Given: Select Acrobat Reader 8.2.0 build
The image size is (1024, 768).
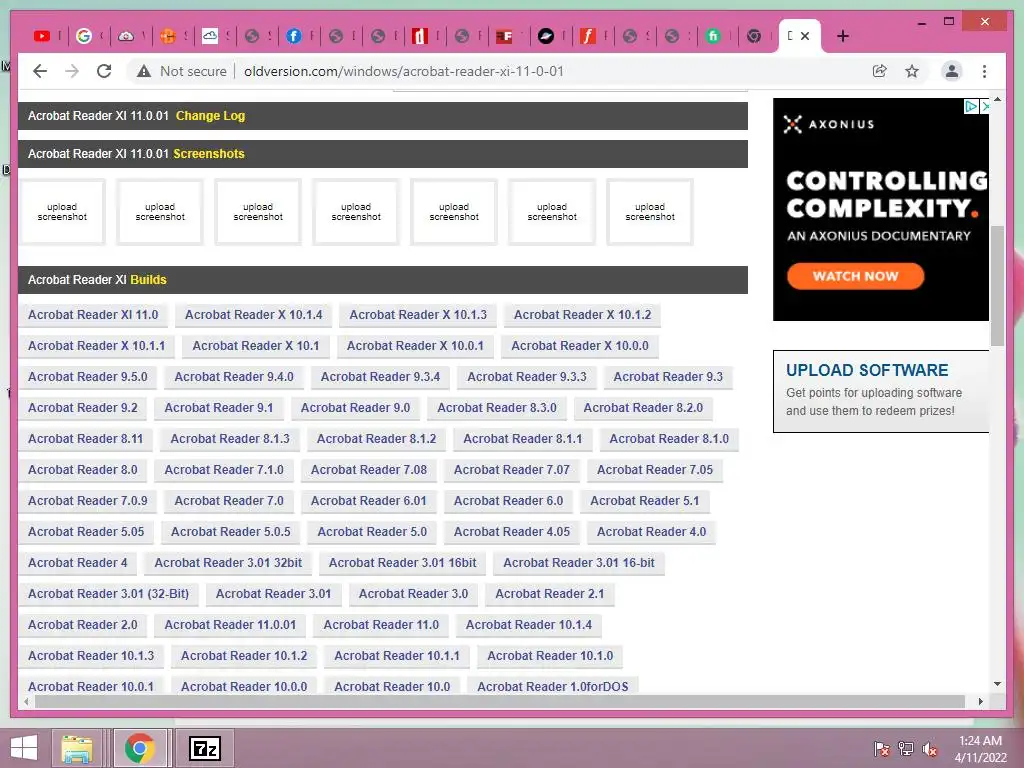Looking at the screenshot, I should pos(643,408).
